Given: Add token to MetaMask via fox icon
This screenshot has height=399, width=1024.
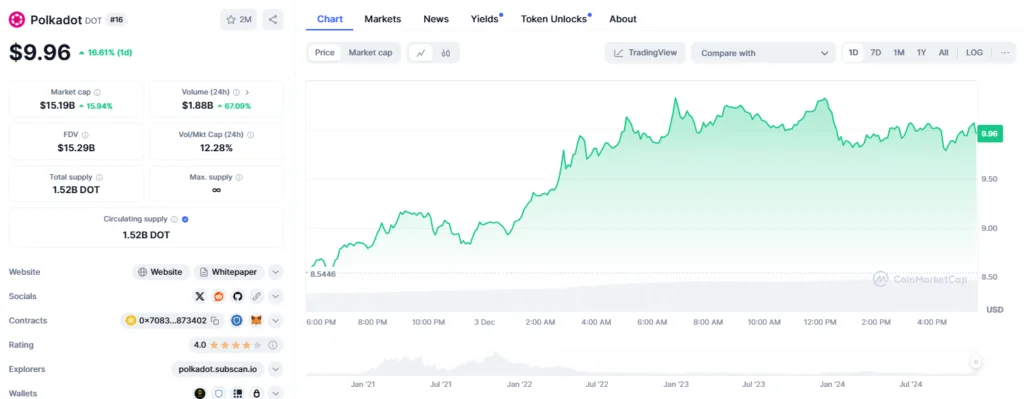Looking at the screenshot, I should pos(256,321).
